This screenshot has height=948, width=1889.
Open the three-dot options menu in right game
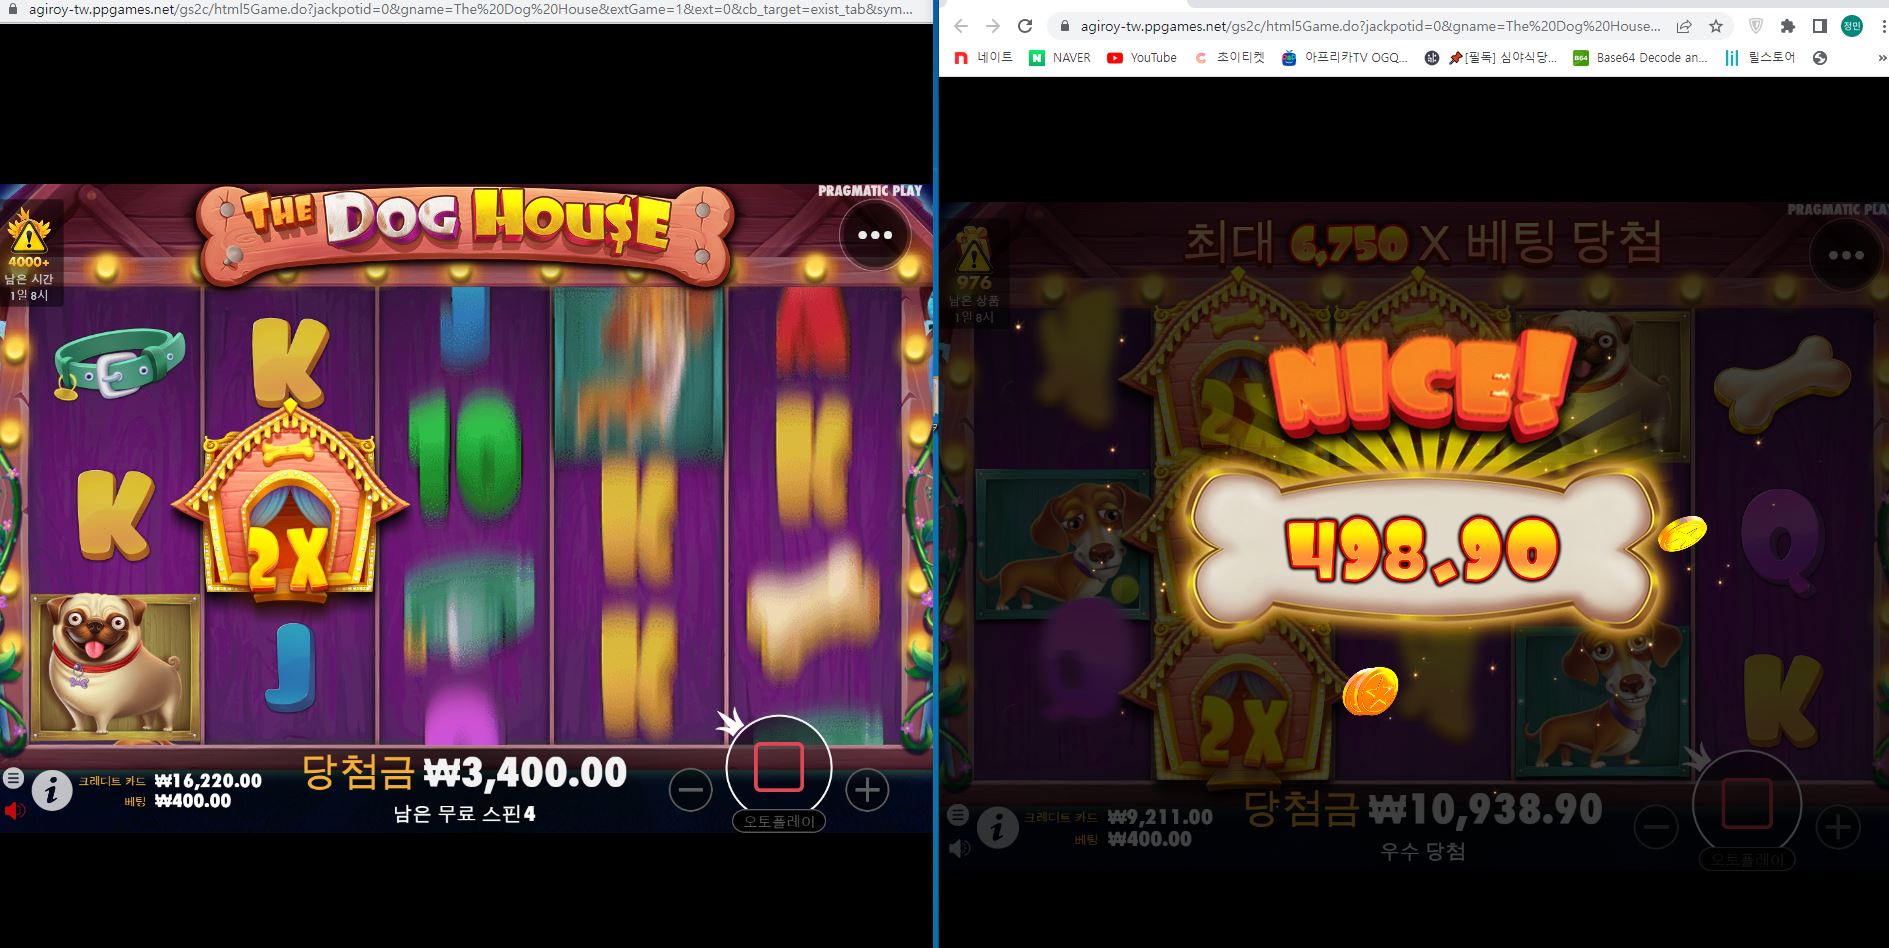[x=1846, y=255]
